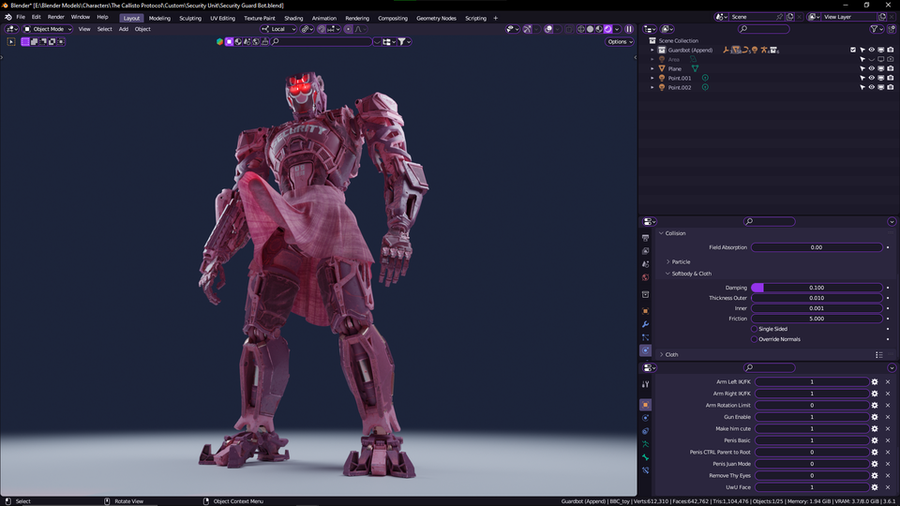The width and height of the screenshot is (900, 506).
Task: Expand Guardbot (Append) collection
Action: tap(652, 50)
